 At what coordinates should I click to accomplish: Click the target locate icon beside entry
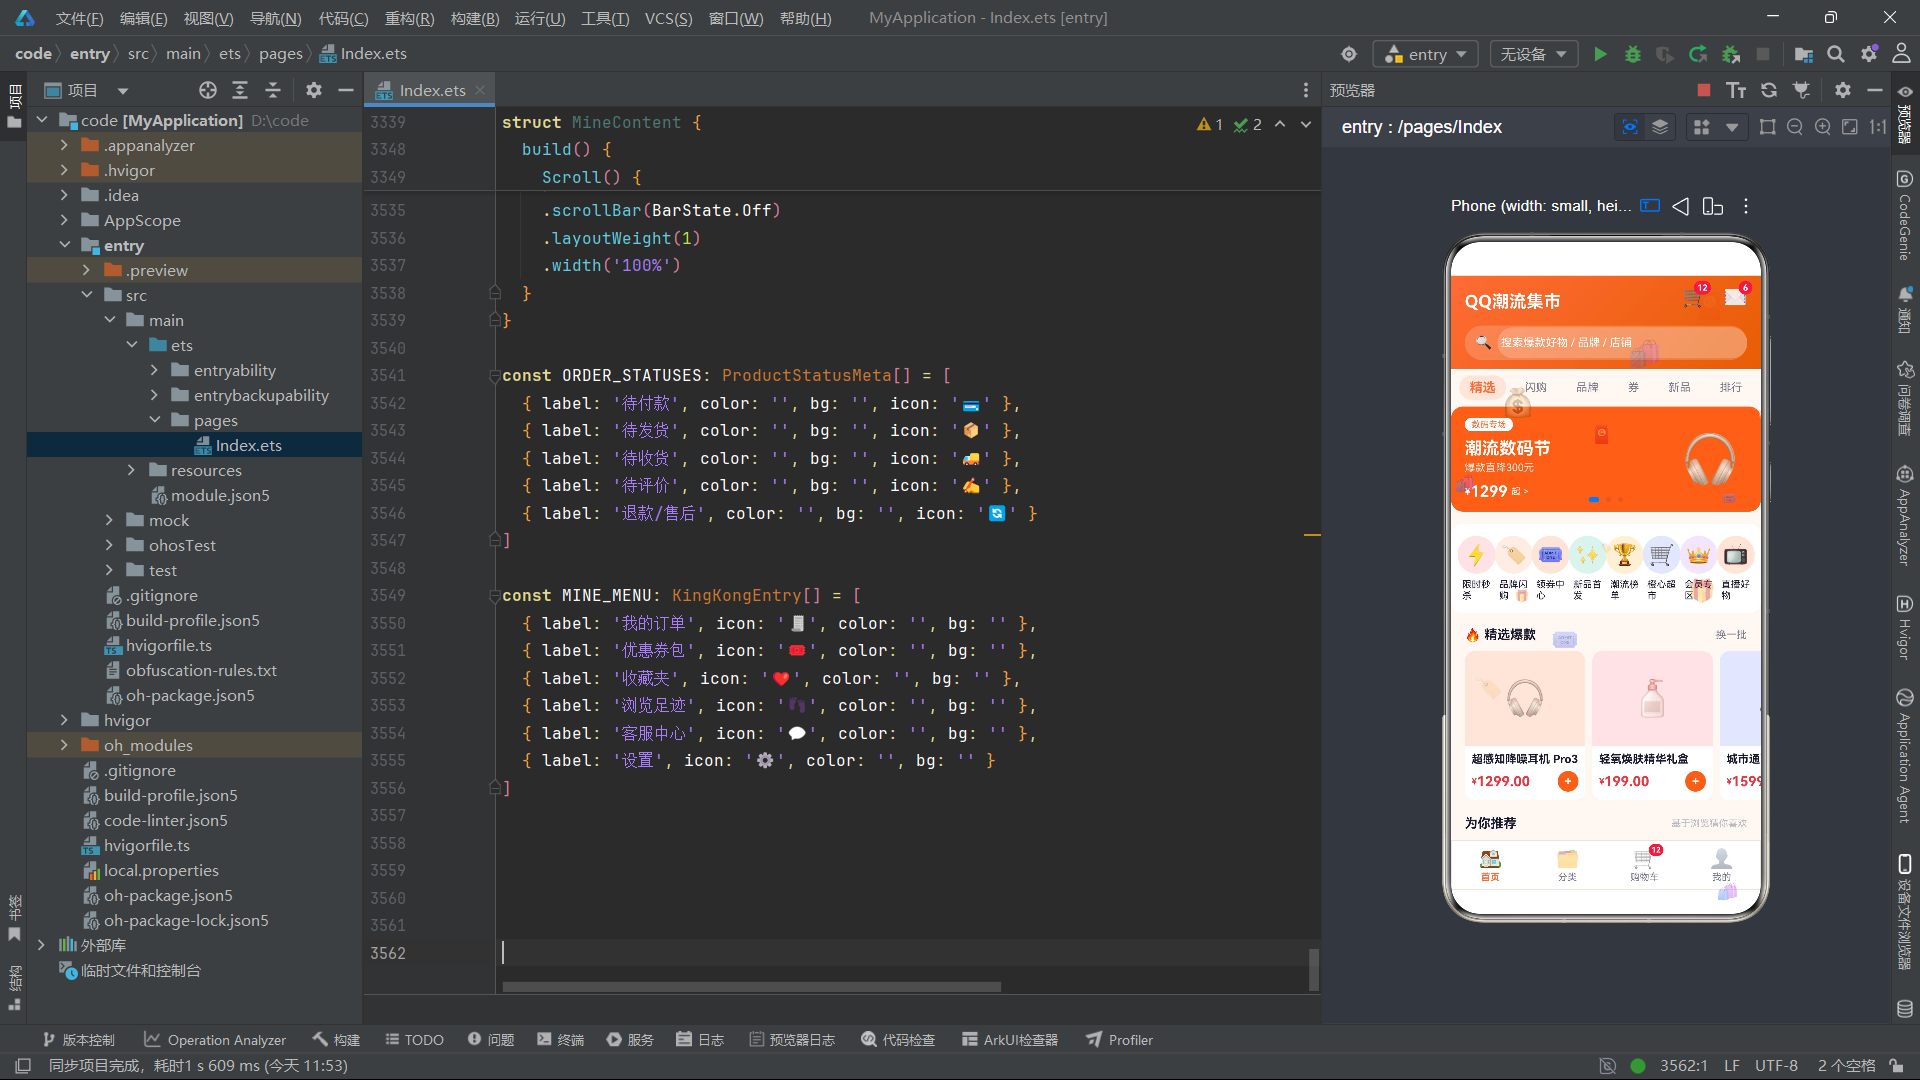point(1349,54)
